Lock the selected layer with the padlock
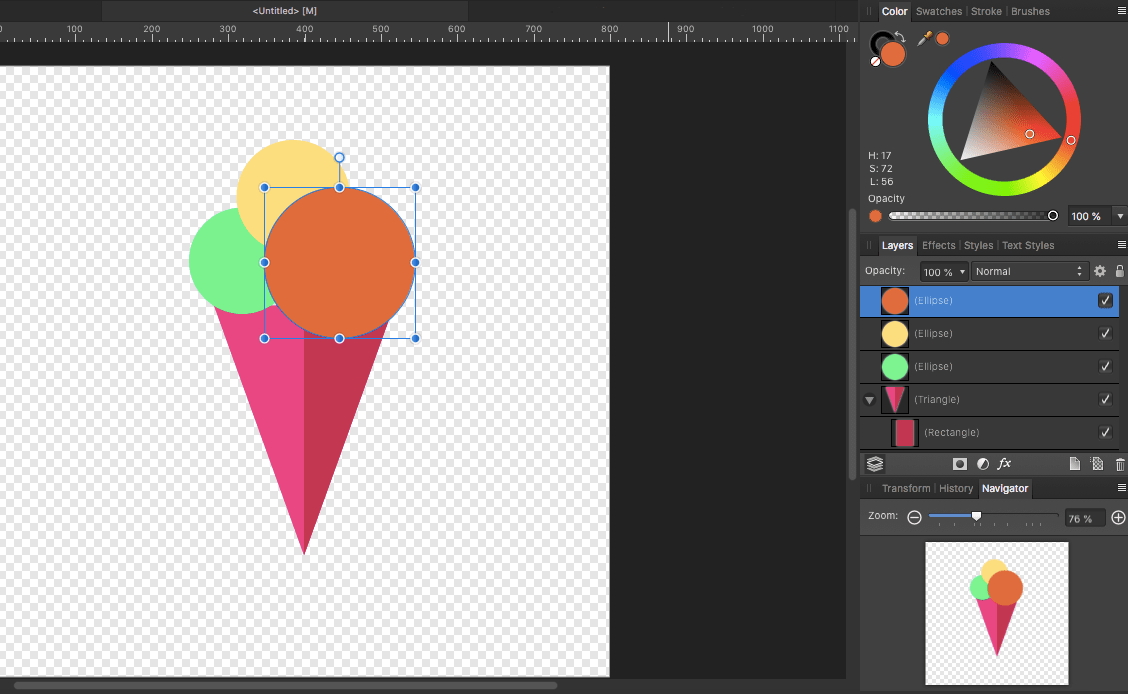Viewport: 1128px width, 694px height. (1119, 271)
